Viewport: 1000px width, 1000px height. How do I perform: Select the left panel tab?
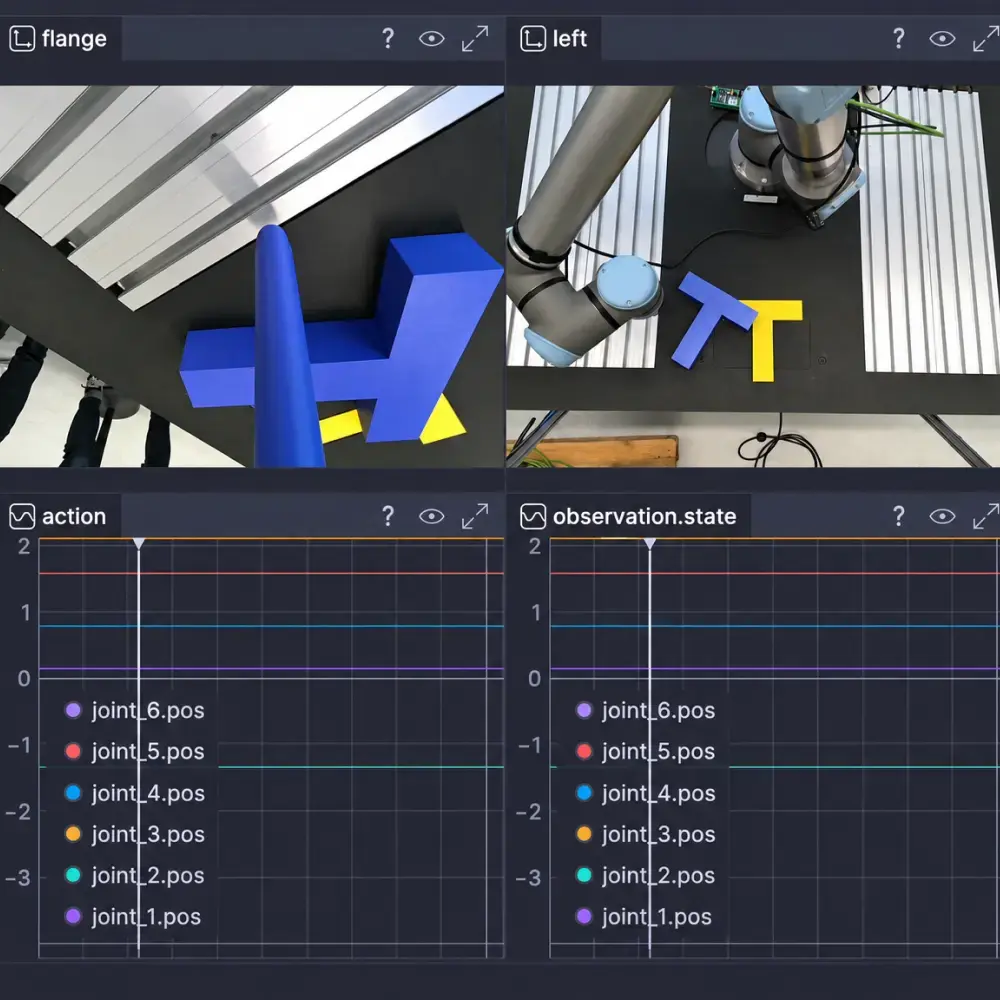554,39
